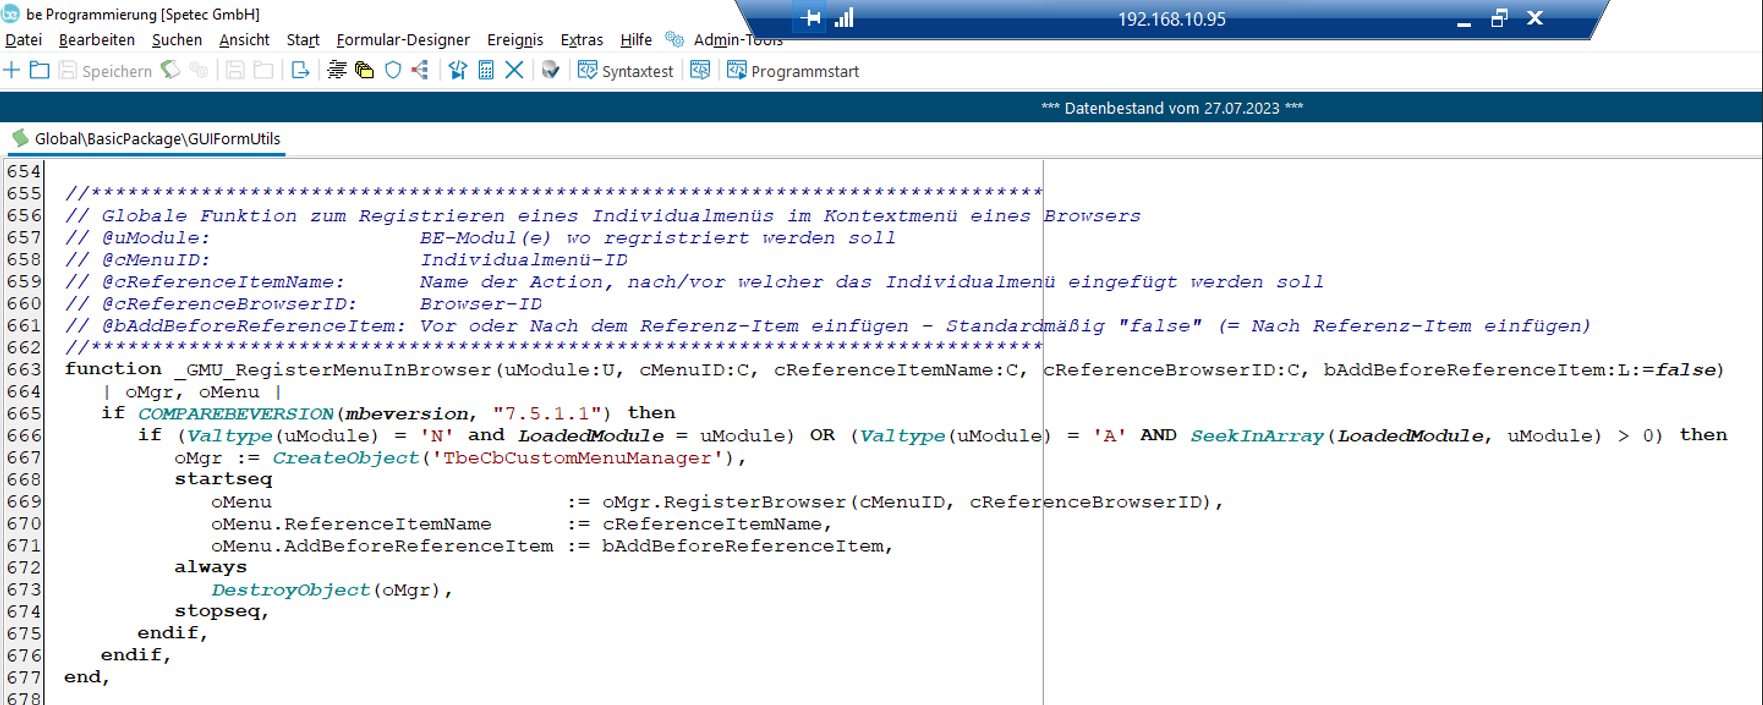Click the text lines format icon
This screenshot has height=705, width=1763.
[337, 70]
